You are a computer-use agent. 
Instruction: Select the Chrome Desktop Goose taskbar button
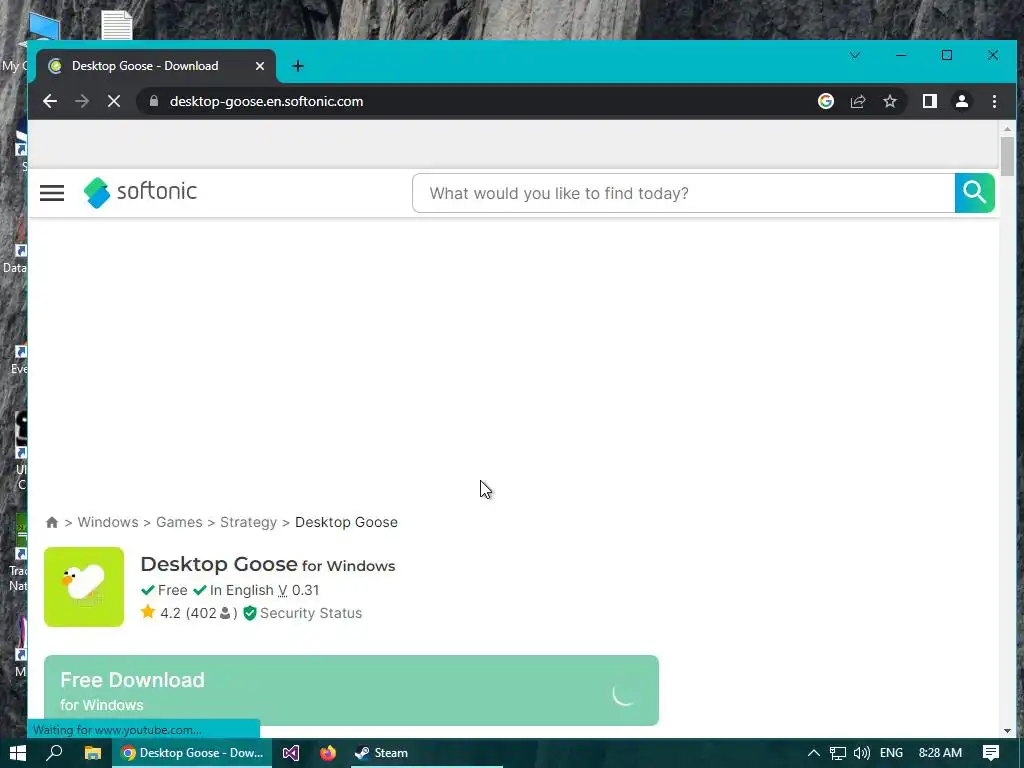(x=192, y=753)
